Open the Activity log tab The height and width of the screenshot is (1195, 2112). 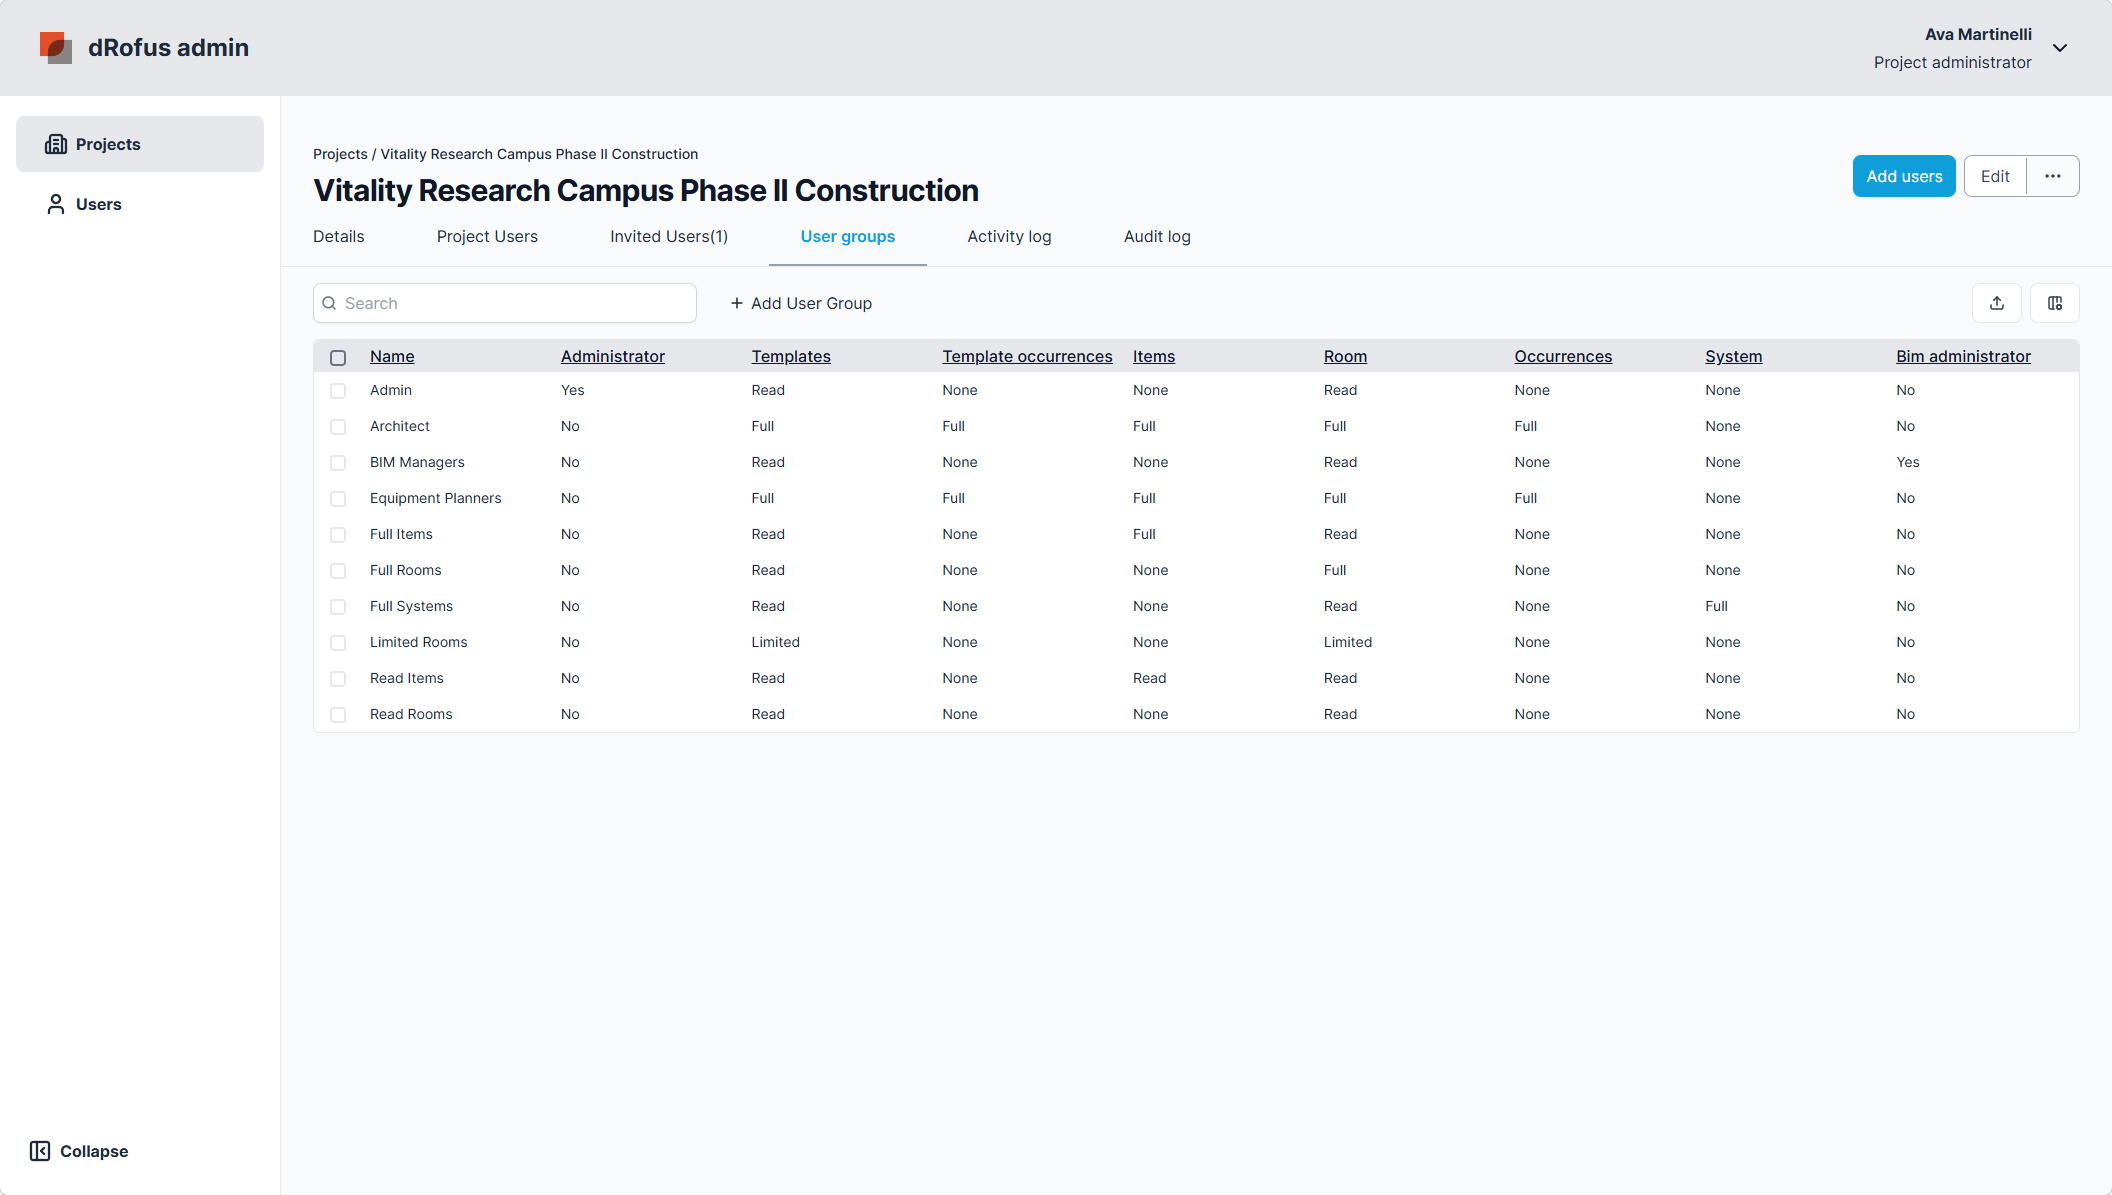click(x=1009, y=237)
